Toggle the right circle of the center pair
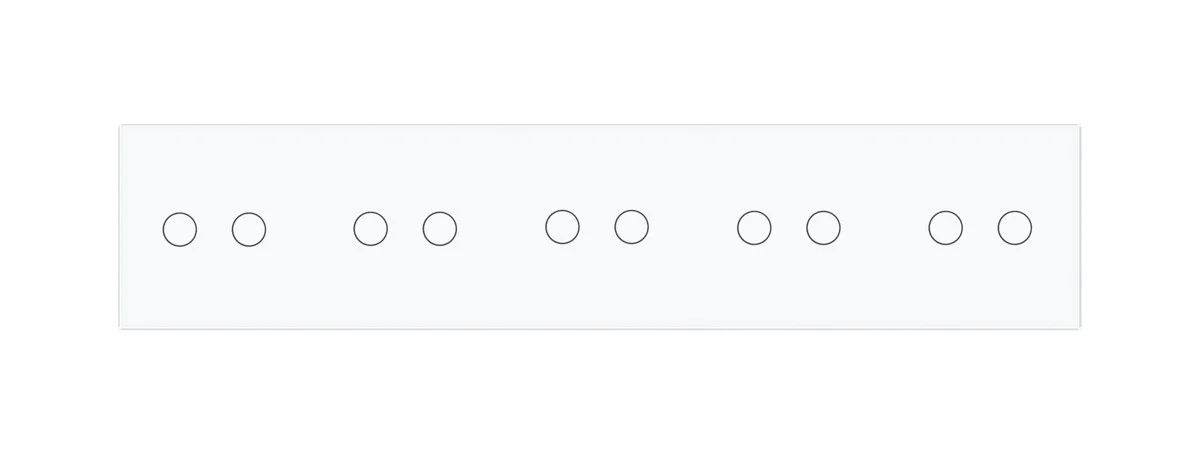The height and width of the screenshot is (454, 1200). pyautogui.click(x=631, y=226)
